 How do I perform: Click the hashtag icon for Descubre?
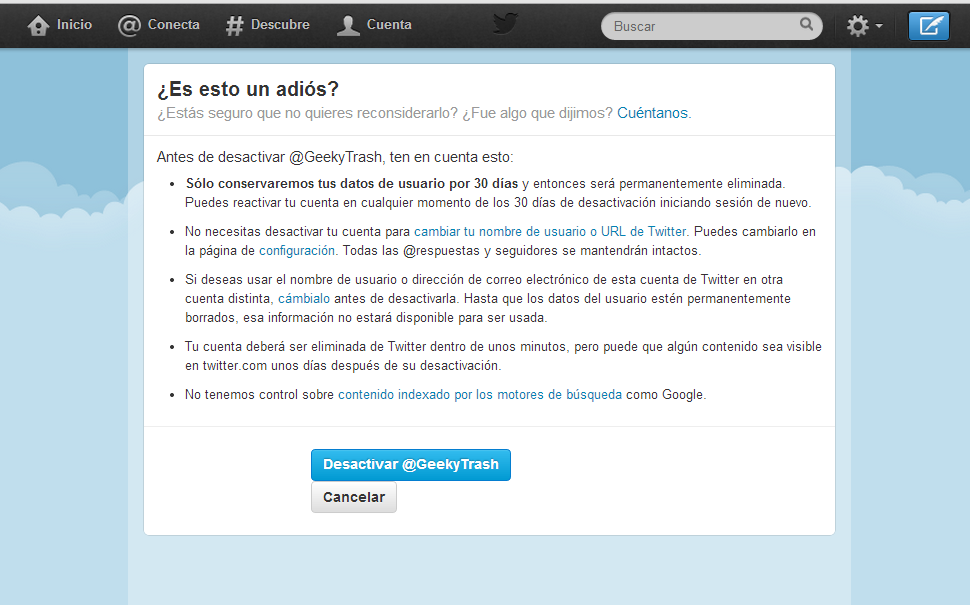coord(235,26)
